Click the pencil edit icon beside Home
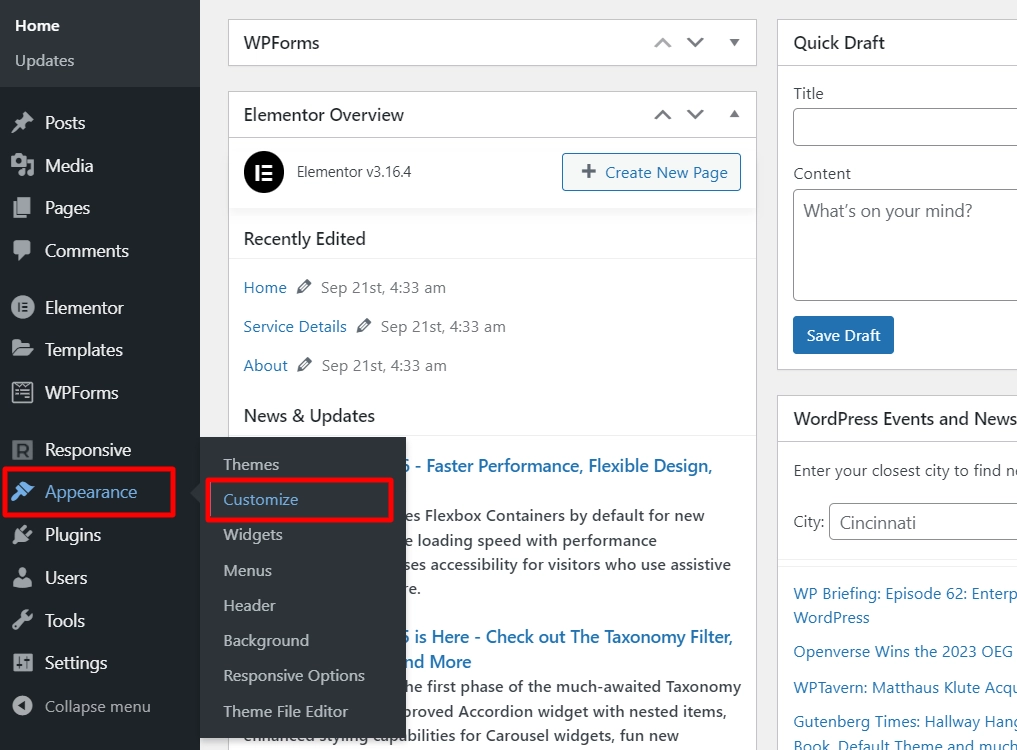 (304, 287)
